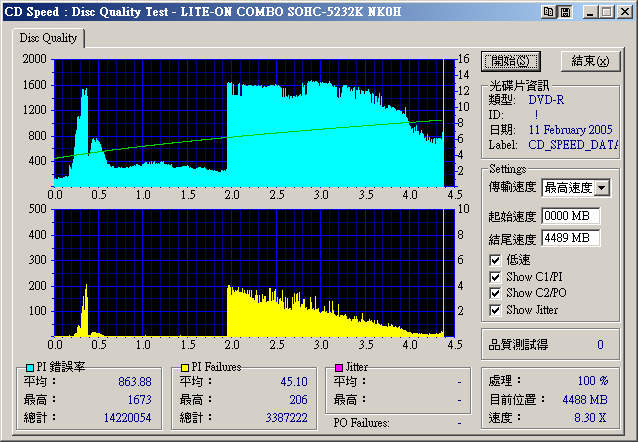Screen dimensions: 638x442
Task: Click the speed value 8.30 X
Action: point(590,418)
